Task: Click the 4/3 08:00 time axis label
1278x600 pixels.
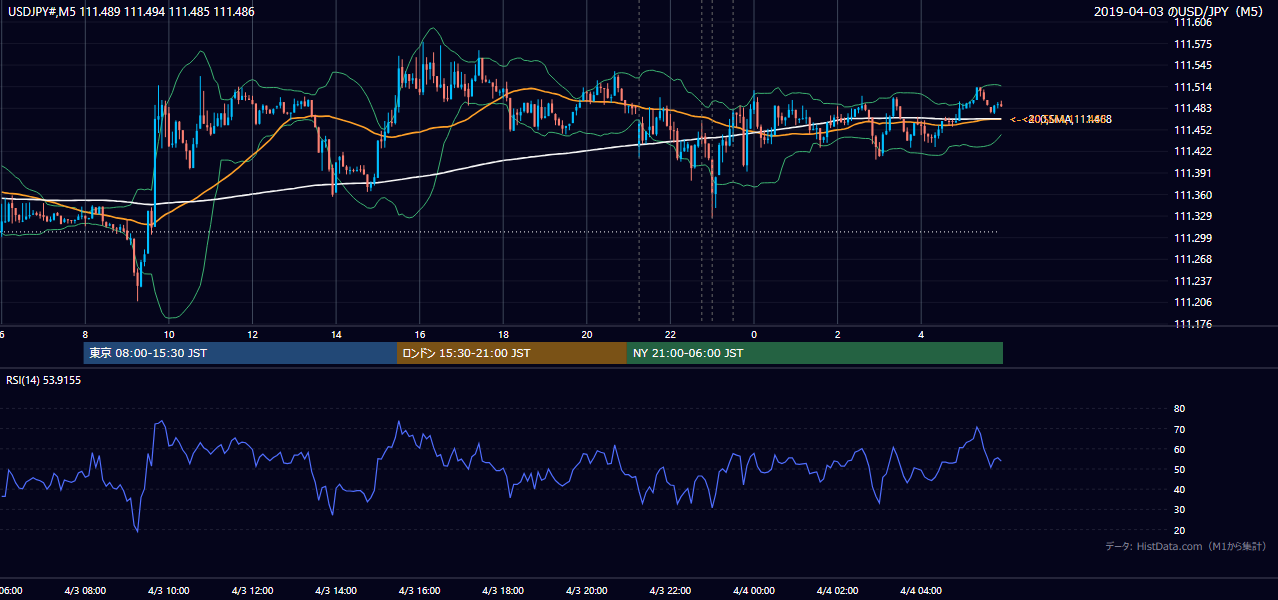Action: (x=85, y=590)
